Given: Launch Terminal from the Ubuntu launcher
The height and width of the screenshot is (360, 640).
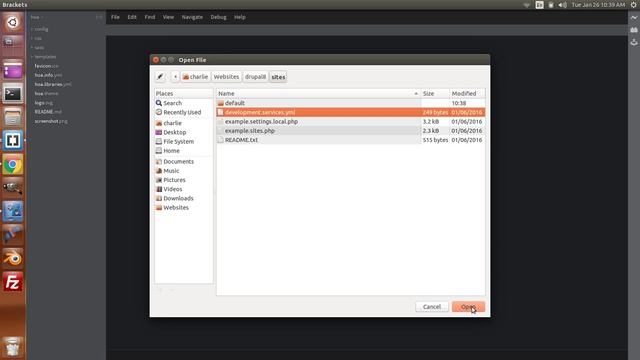Looking at the screenshot, I should [13, 94].
